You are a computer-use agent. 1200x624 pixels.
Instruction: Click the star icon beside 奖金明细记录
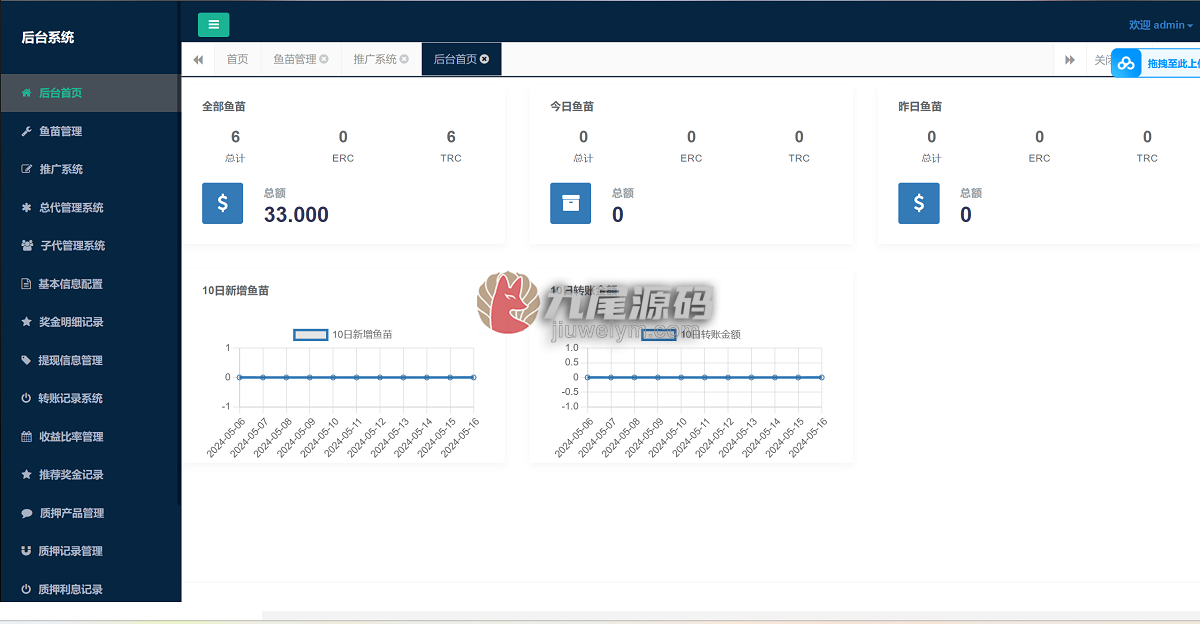pos(27,322)
